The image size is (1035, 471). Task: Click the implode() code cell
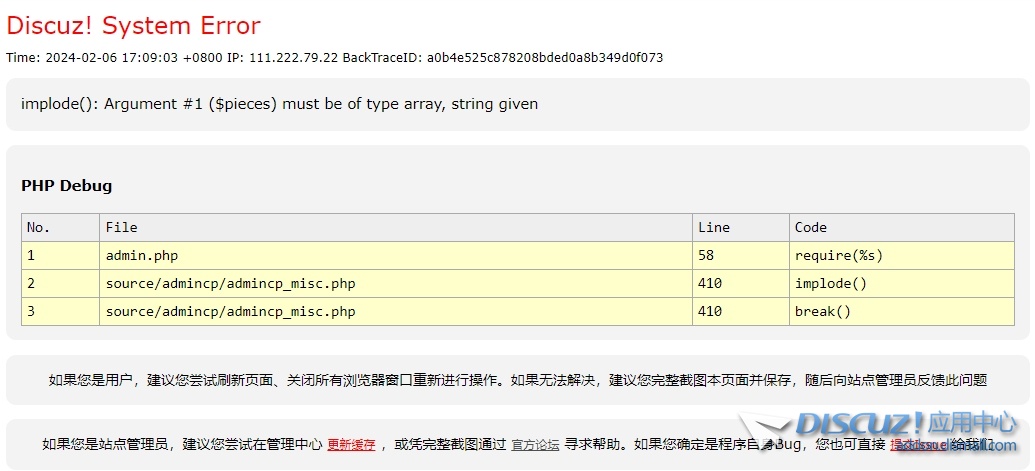pos(830,283)
